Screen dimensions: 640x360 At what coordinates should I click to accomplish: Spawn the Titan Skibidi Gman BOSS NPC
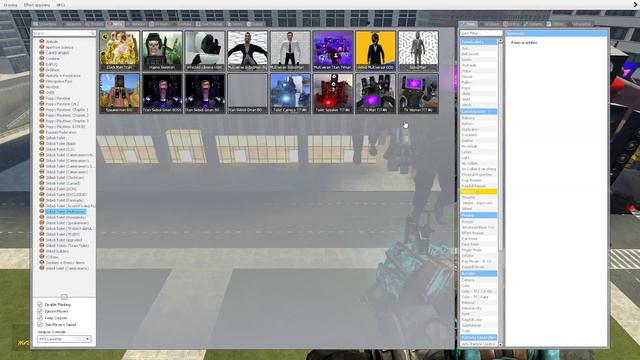click(x=162, y=93)
